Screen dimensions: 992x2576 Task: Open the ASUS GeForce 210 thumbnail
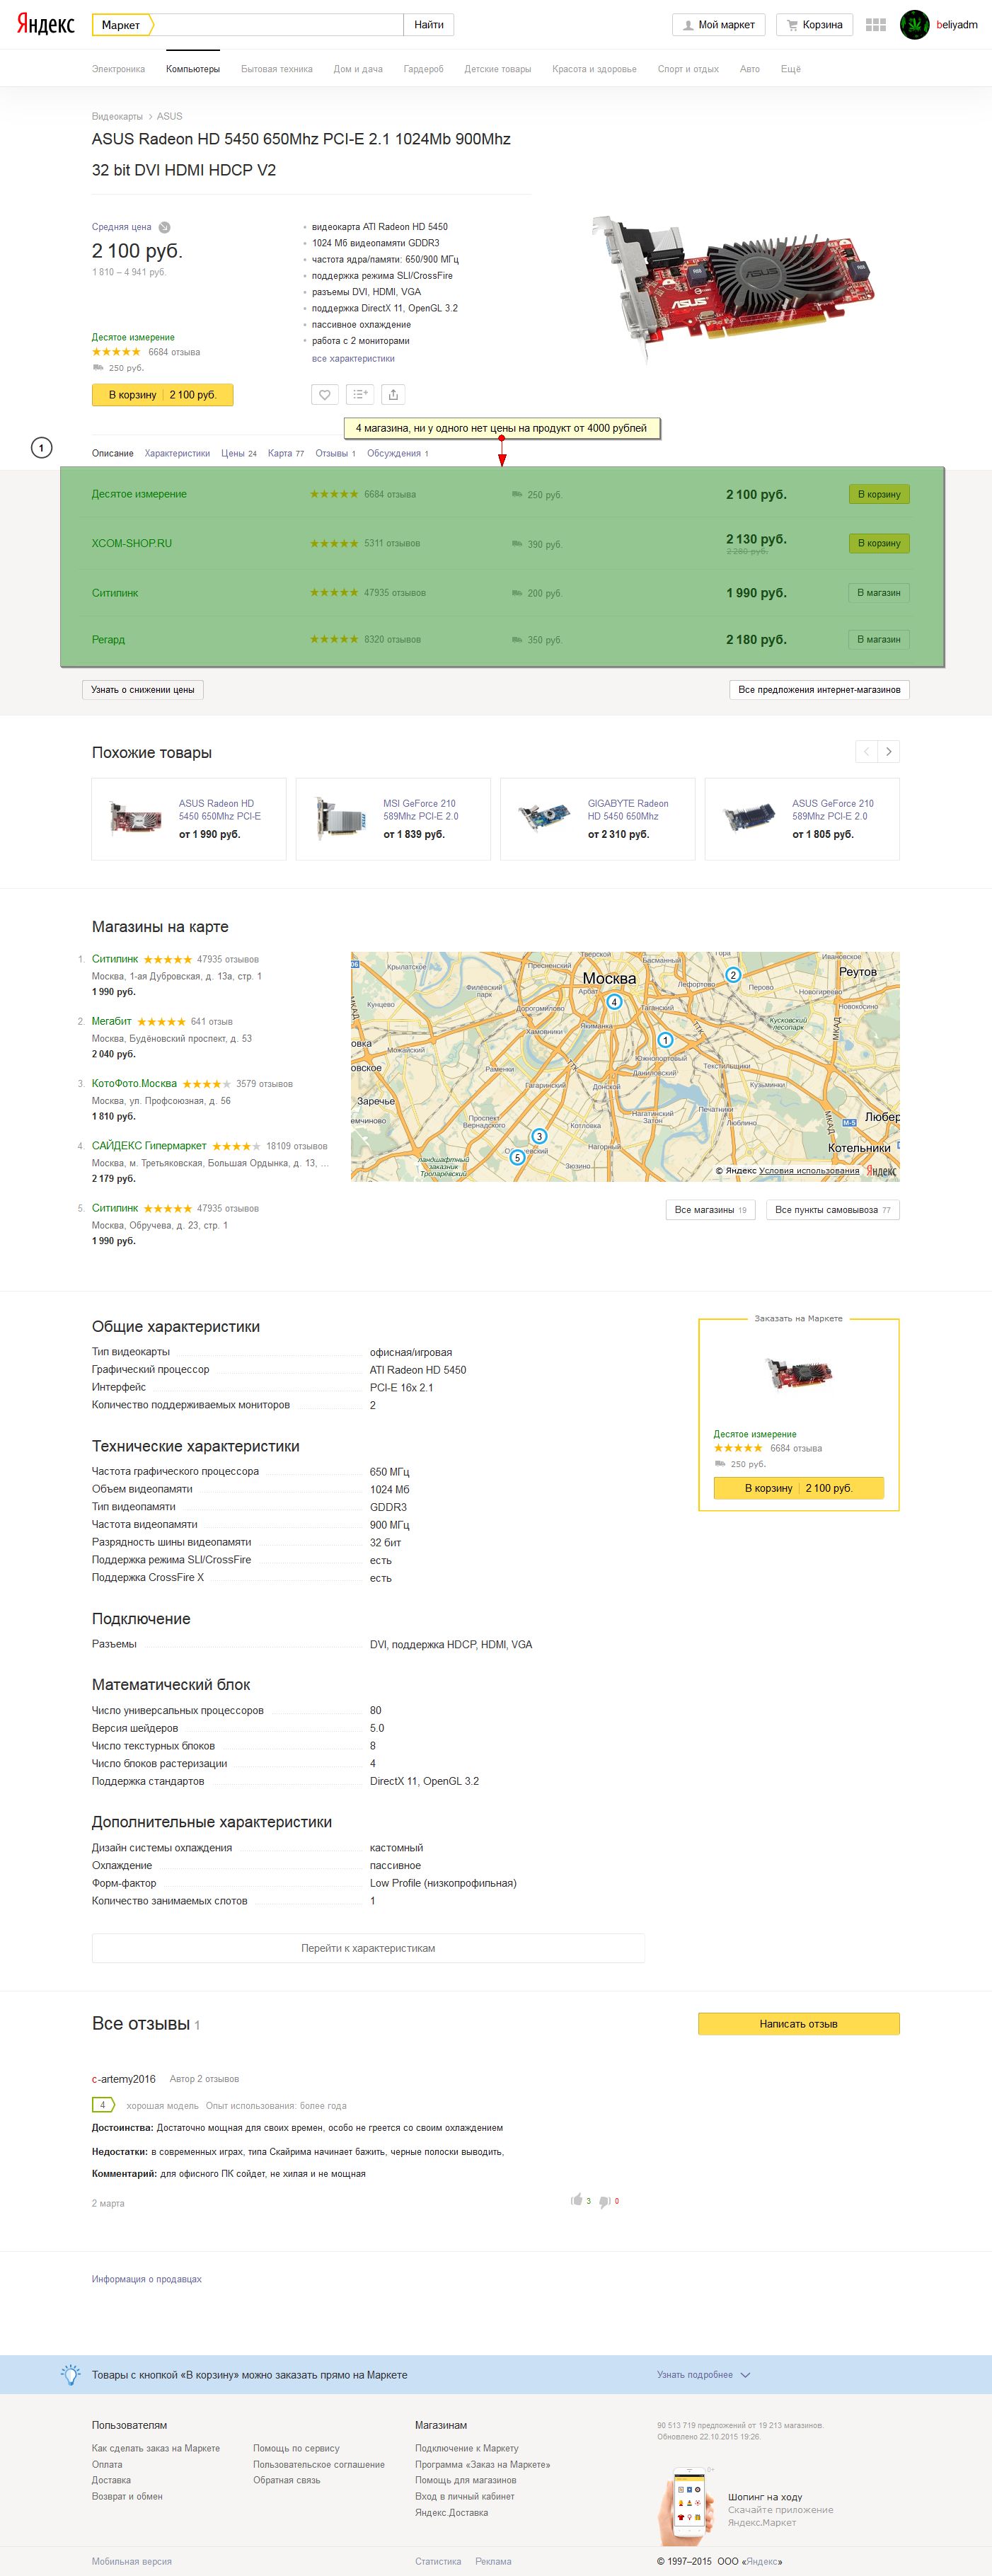point(749,818)
